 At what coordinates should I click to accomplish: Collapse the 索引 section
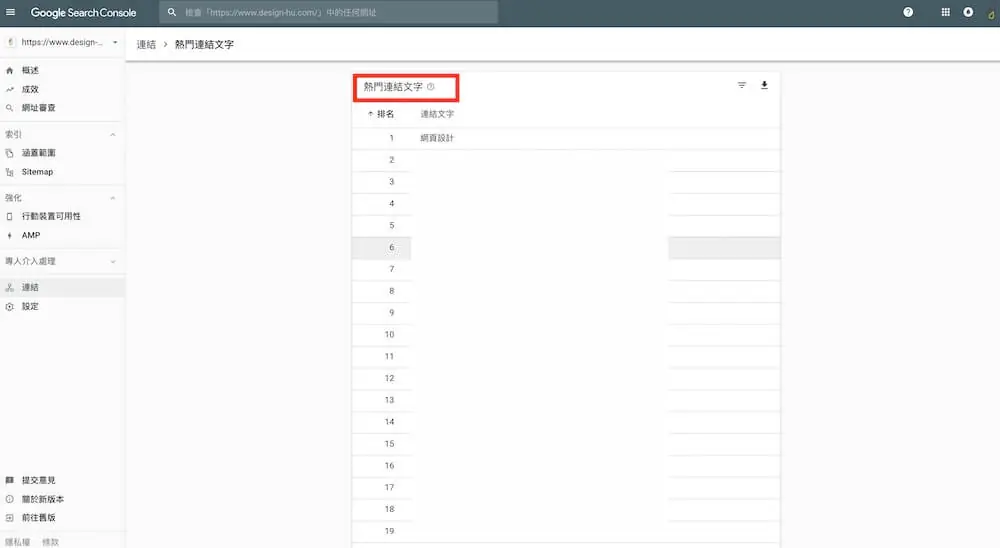tap(113, 135)
